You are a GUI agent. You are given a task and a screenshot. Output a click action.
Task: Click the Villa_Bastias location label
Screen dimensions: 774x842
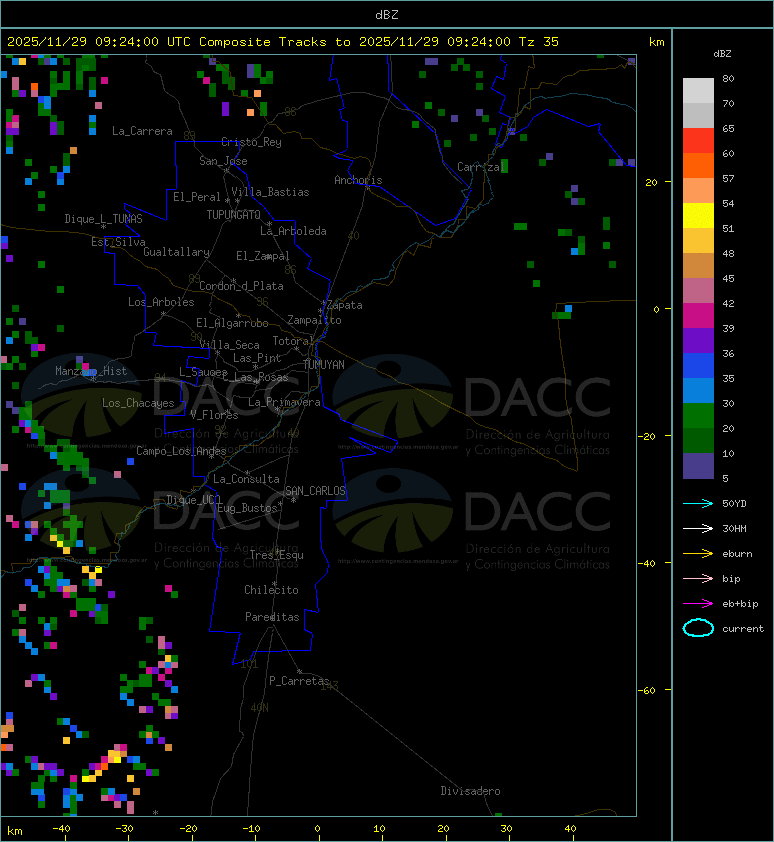coord(271,192)
